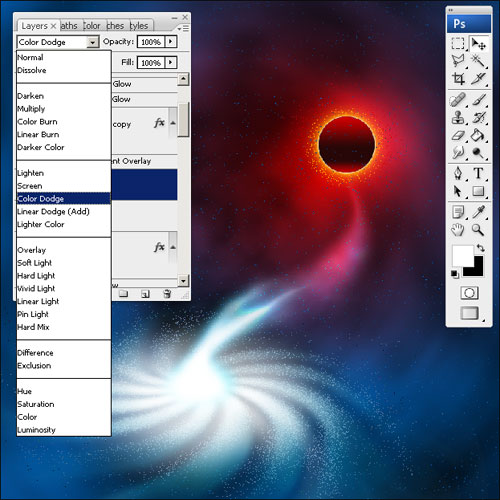Image resolution: width=500 pixels, height=500 pixels.
Task: Open the Opacity slider arrow
Action: 171,42
